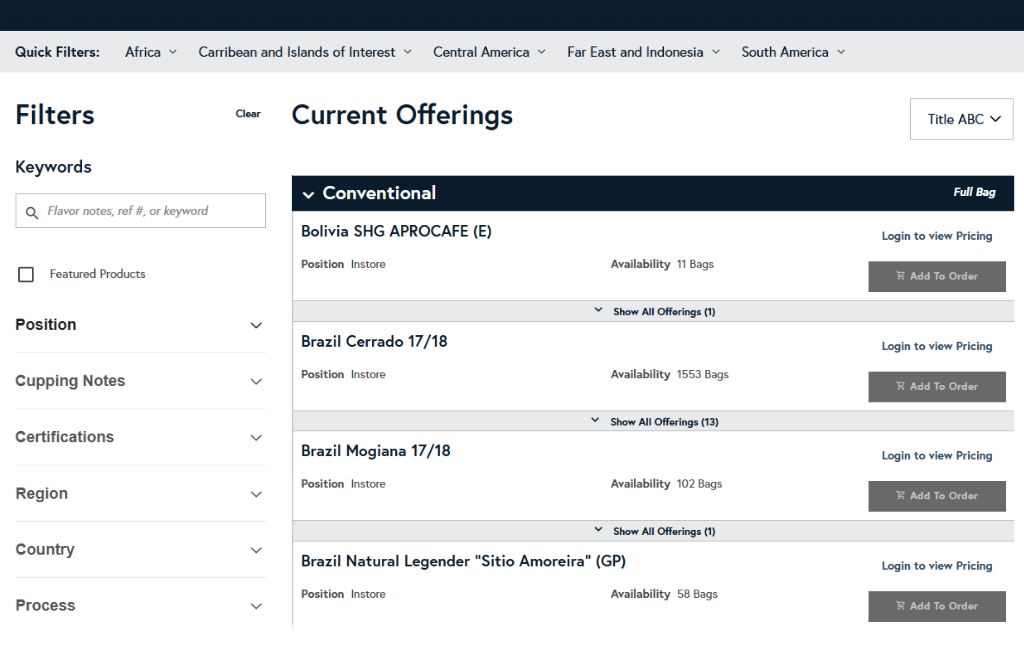Add Brazil Natural Legender Sitio Amoreira to order
Viewport: 1024px width, 650px height.
[x=936, y=606]
